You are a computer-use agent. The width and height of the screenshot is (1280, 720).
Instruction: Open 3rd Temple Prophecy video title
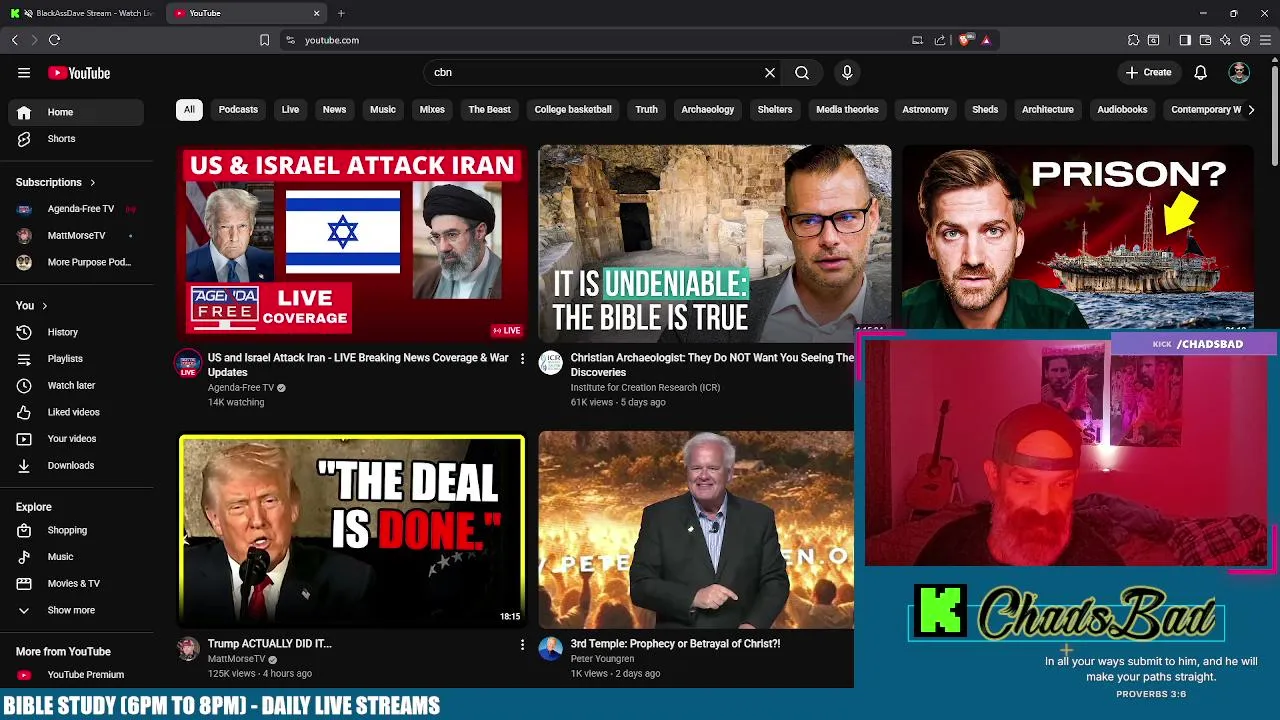point(675,644)
